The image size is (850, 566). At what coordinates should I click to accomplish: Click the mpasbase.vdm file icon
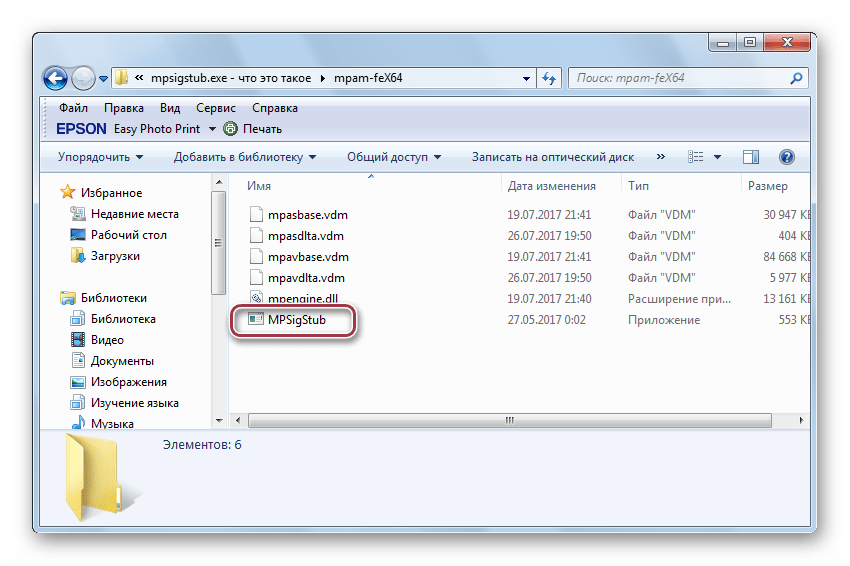point(256,215)
